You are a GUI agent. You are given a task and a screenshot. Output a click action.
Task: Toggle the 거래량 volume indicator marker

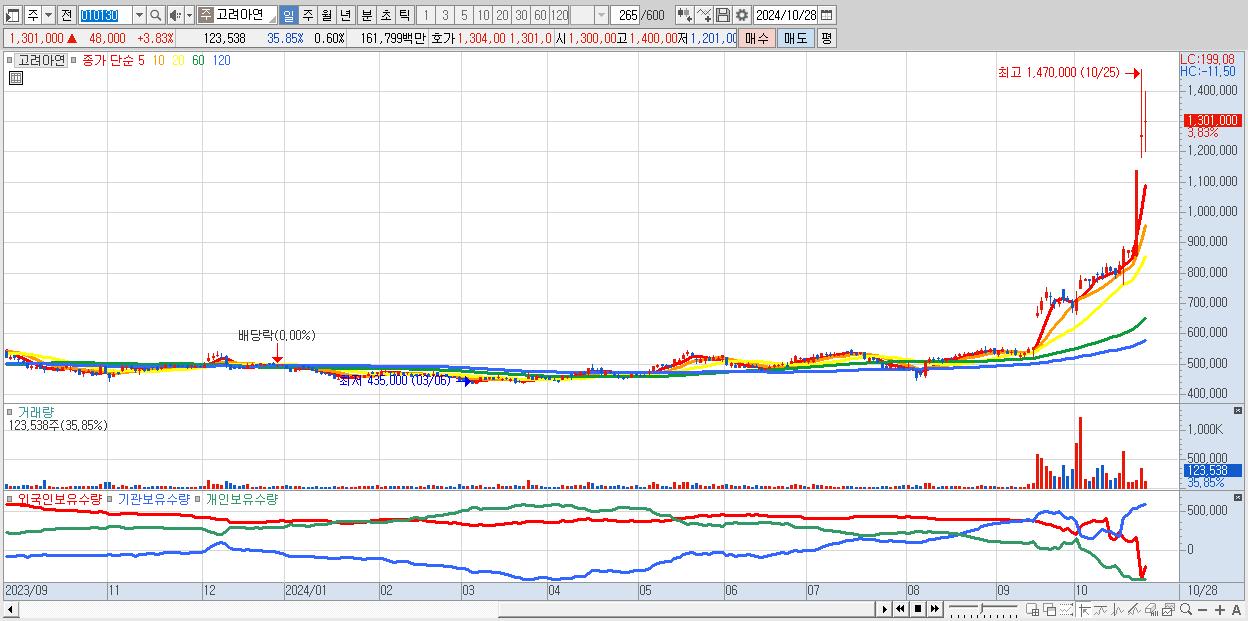click(10, 411)
